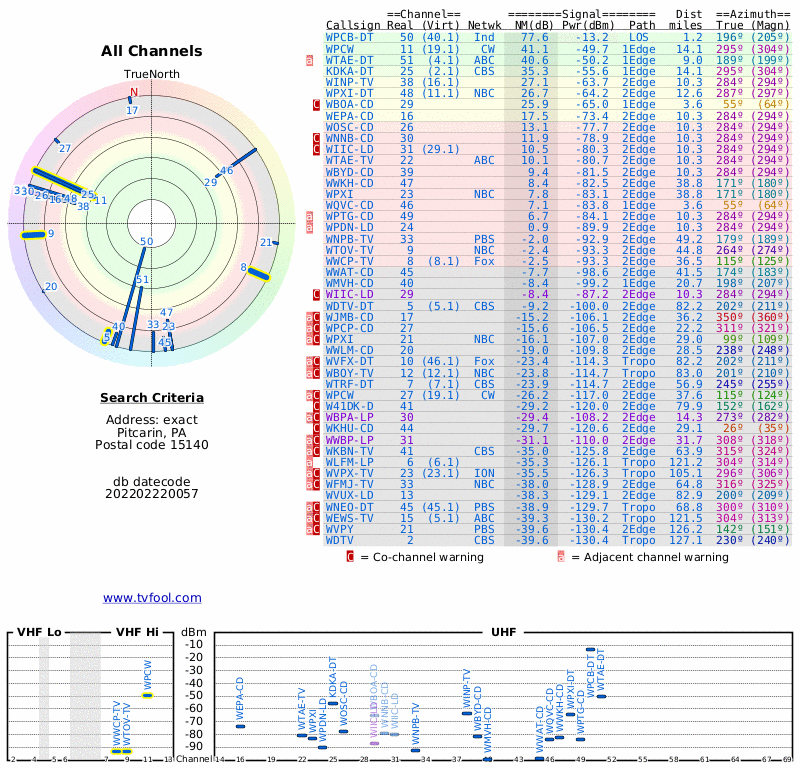Click the channel 51 label on the radar plot
This screenshot has height=768, width=800.
coord(142,280)
